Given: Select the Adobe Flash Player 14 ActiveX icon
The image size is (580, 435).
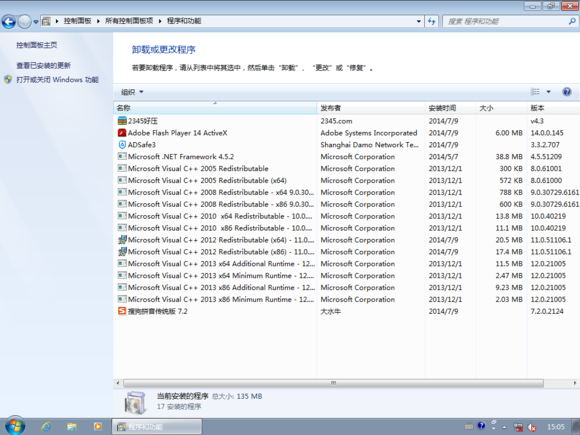Looking at the screenshot, I should (122, 133).
